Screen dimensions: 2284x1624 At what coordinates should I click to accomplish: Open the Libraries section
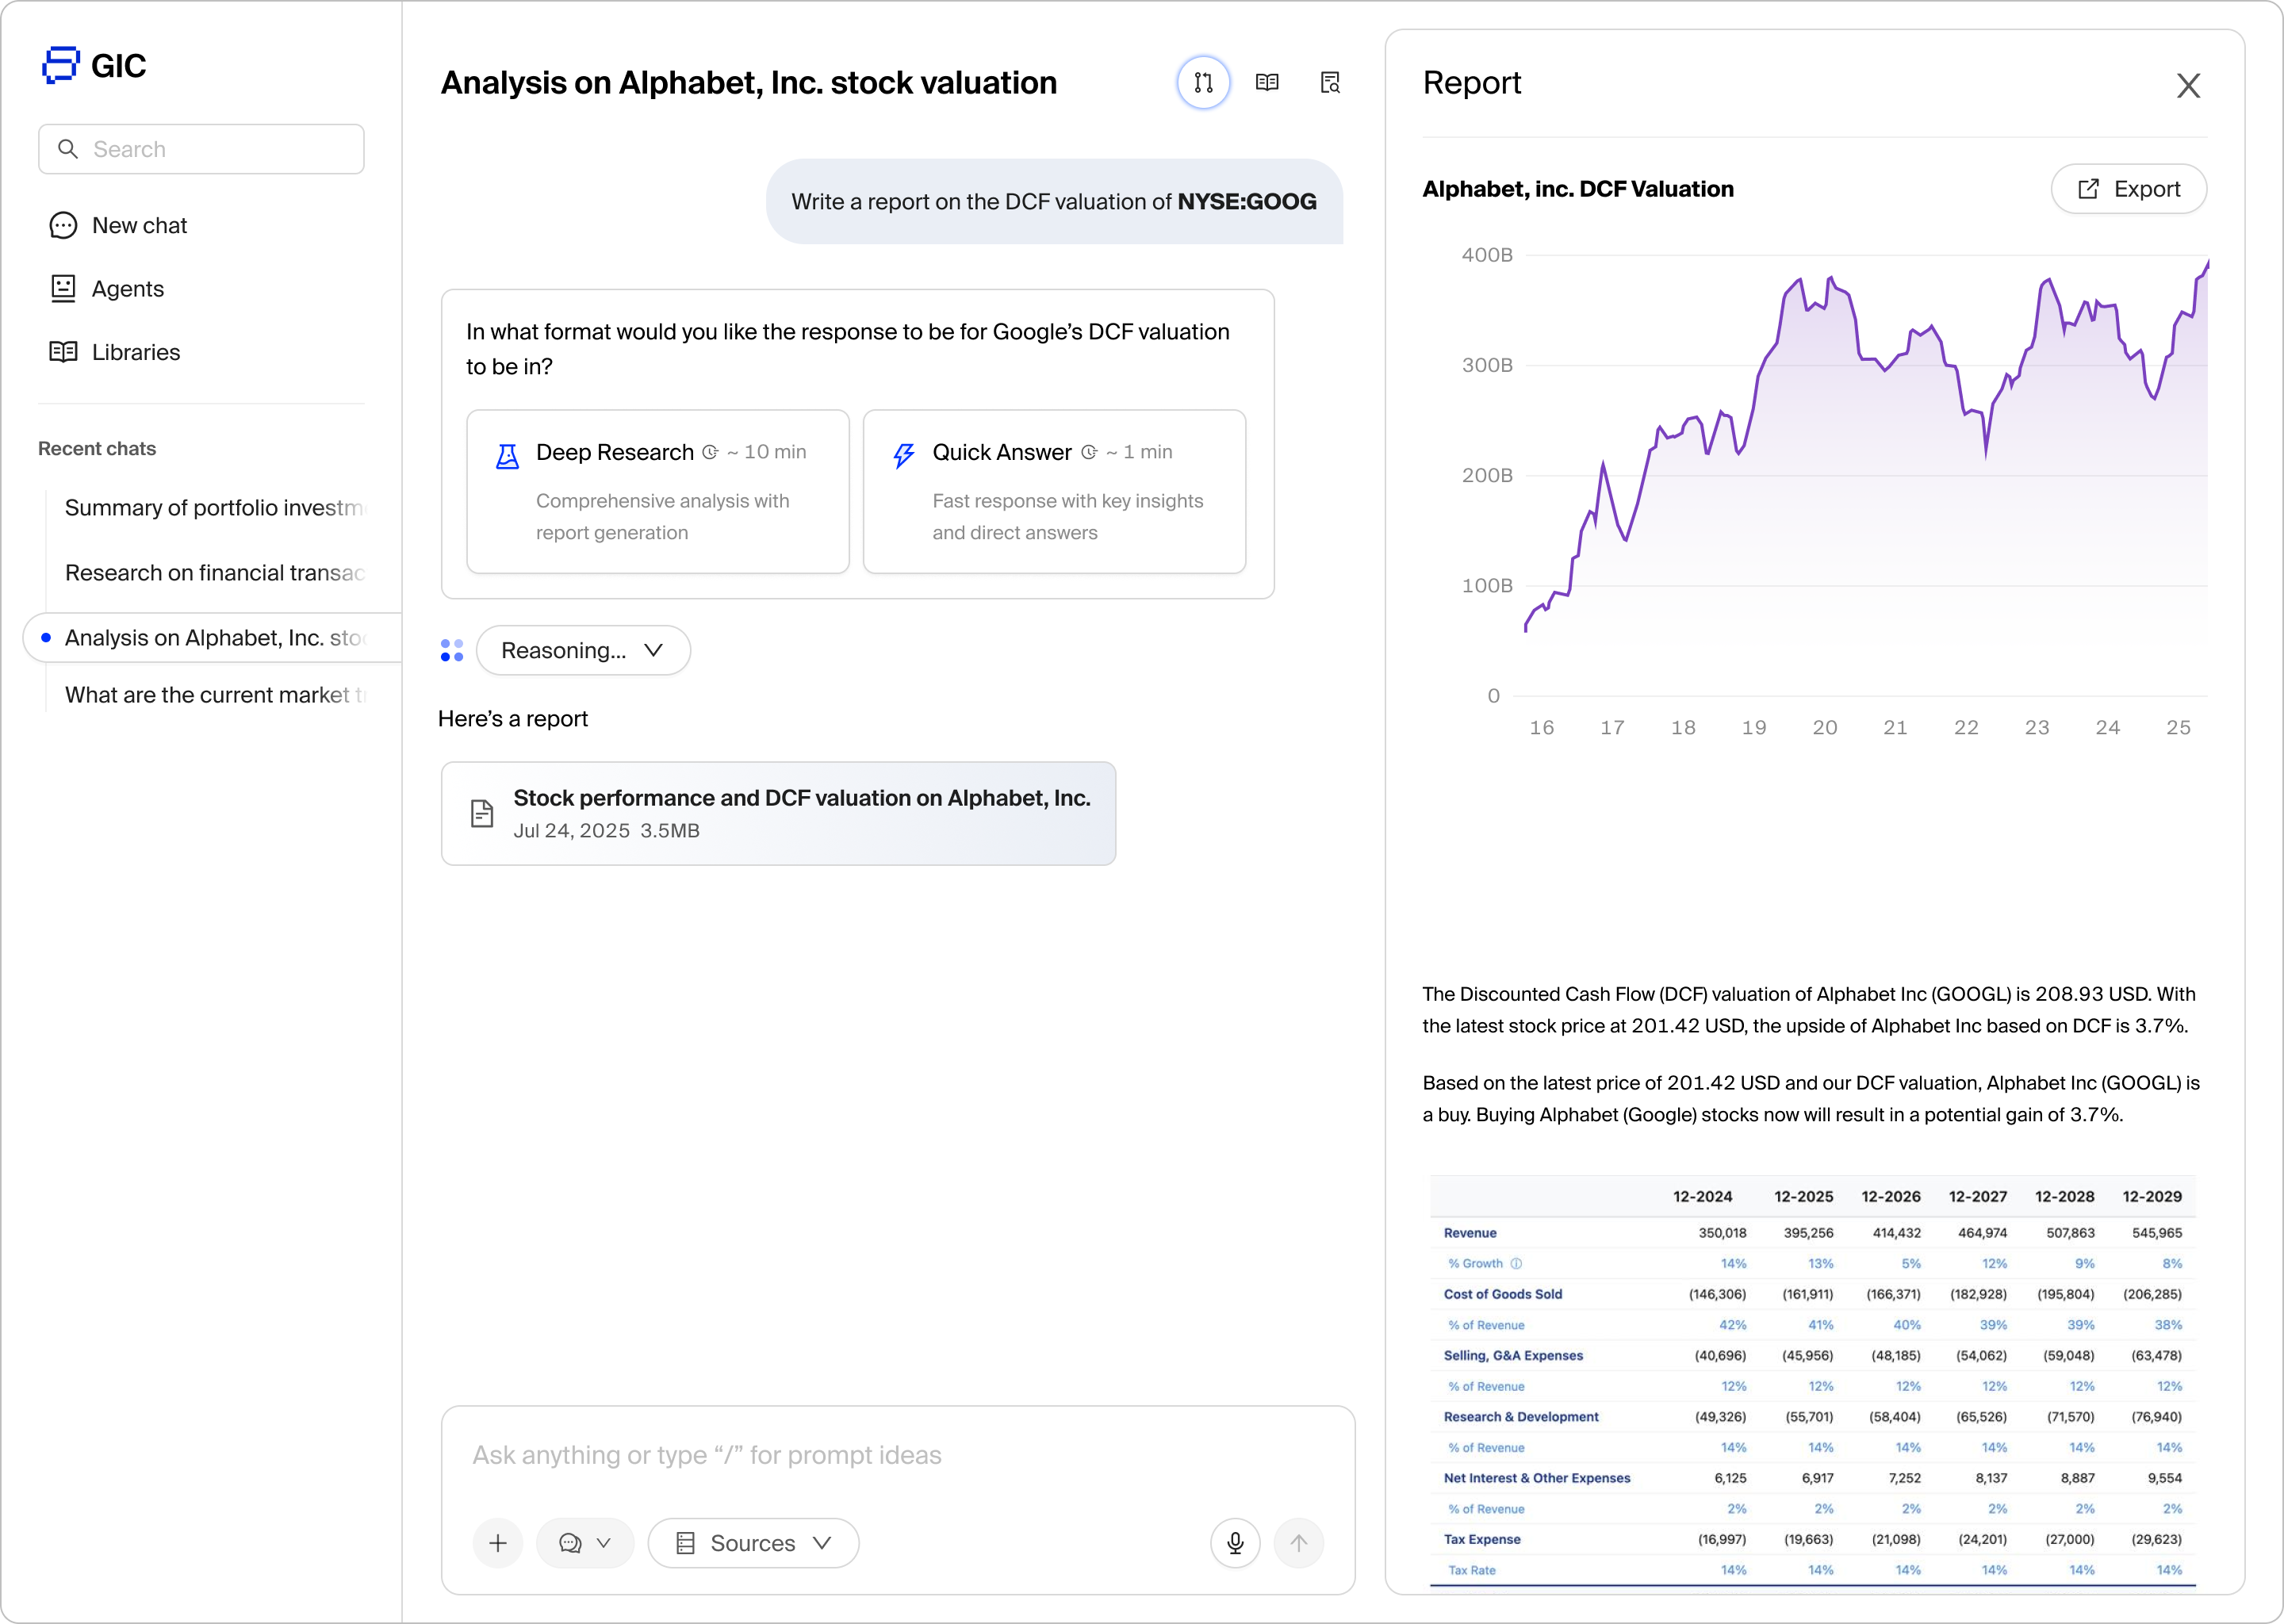tap(115, 352)
